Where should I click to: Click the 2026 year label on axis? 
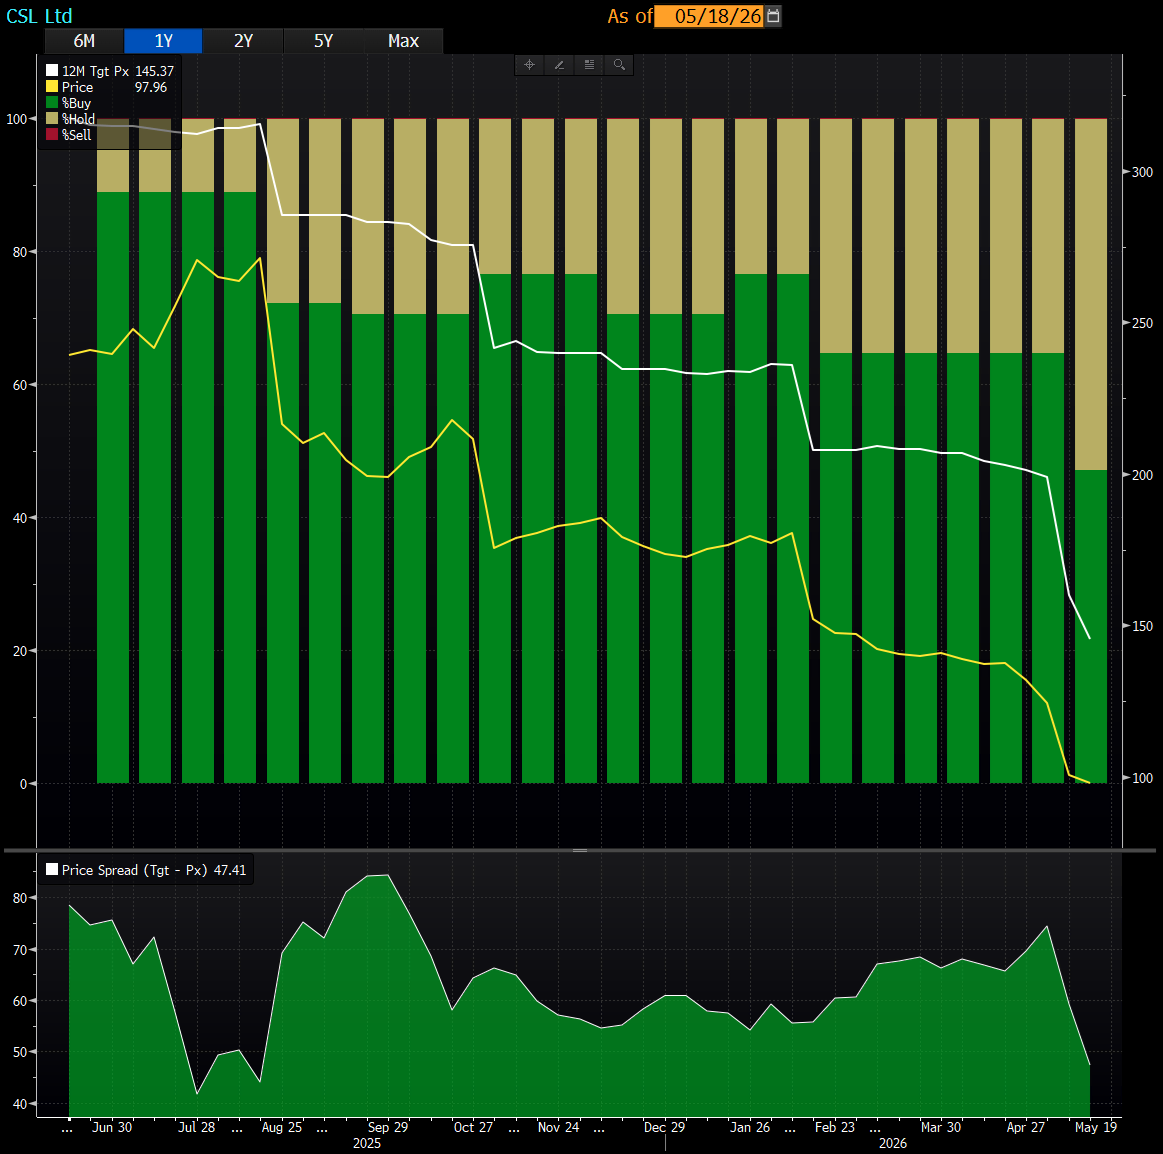pos(893,1143)
